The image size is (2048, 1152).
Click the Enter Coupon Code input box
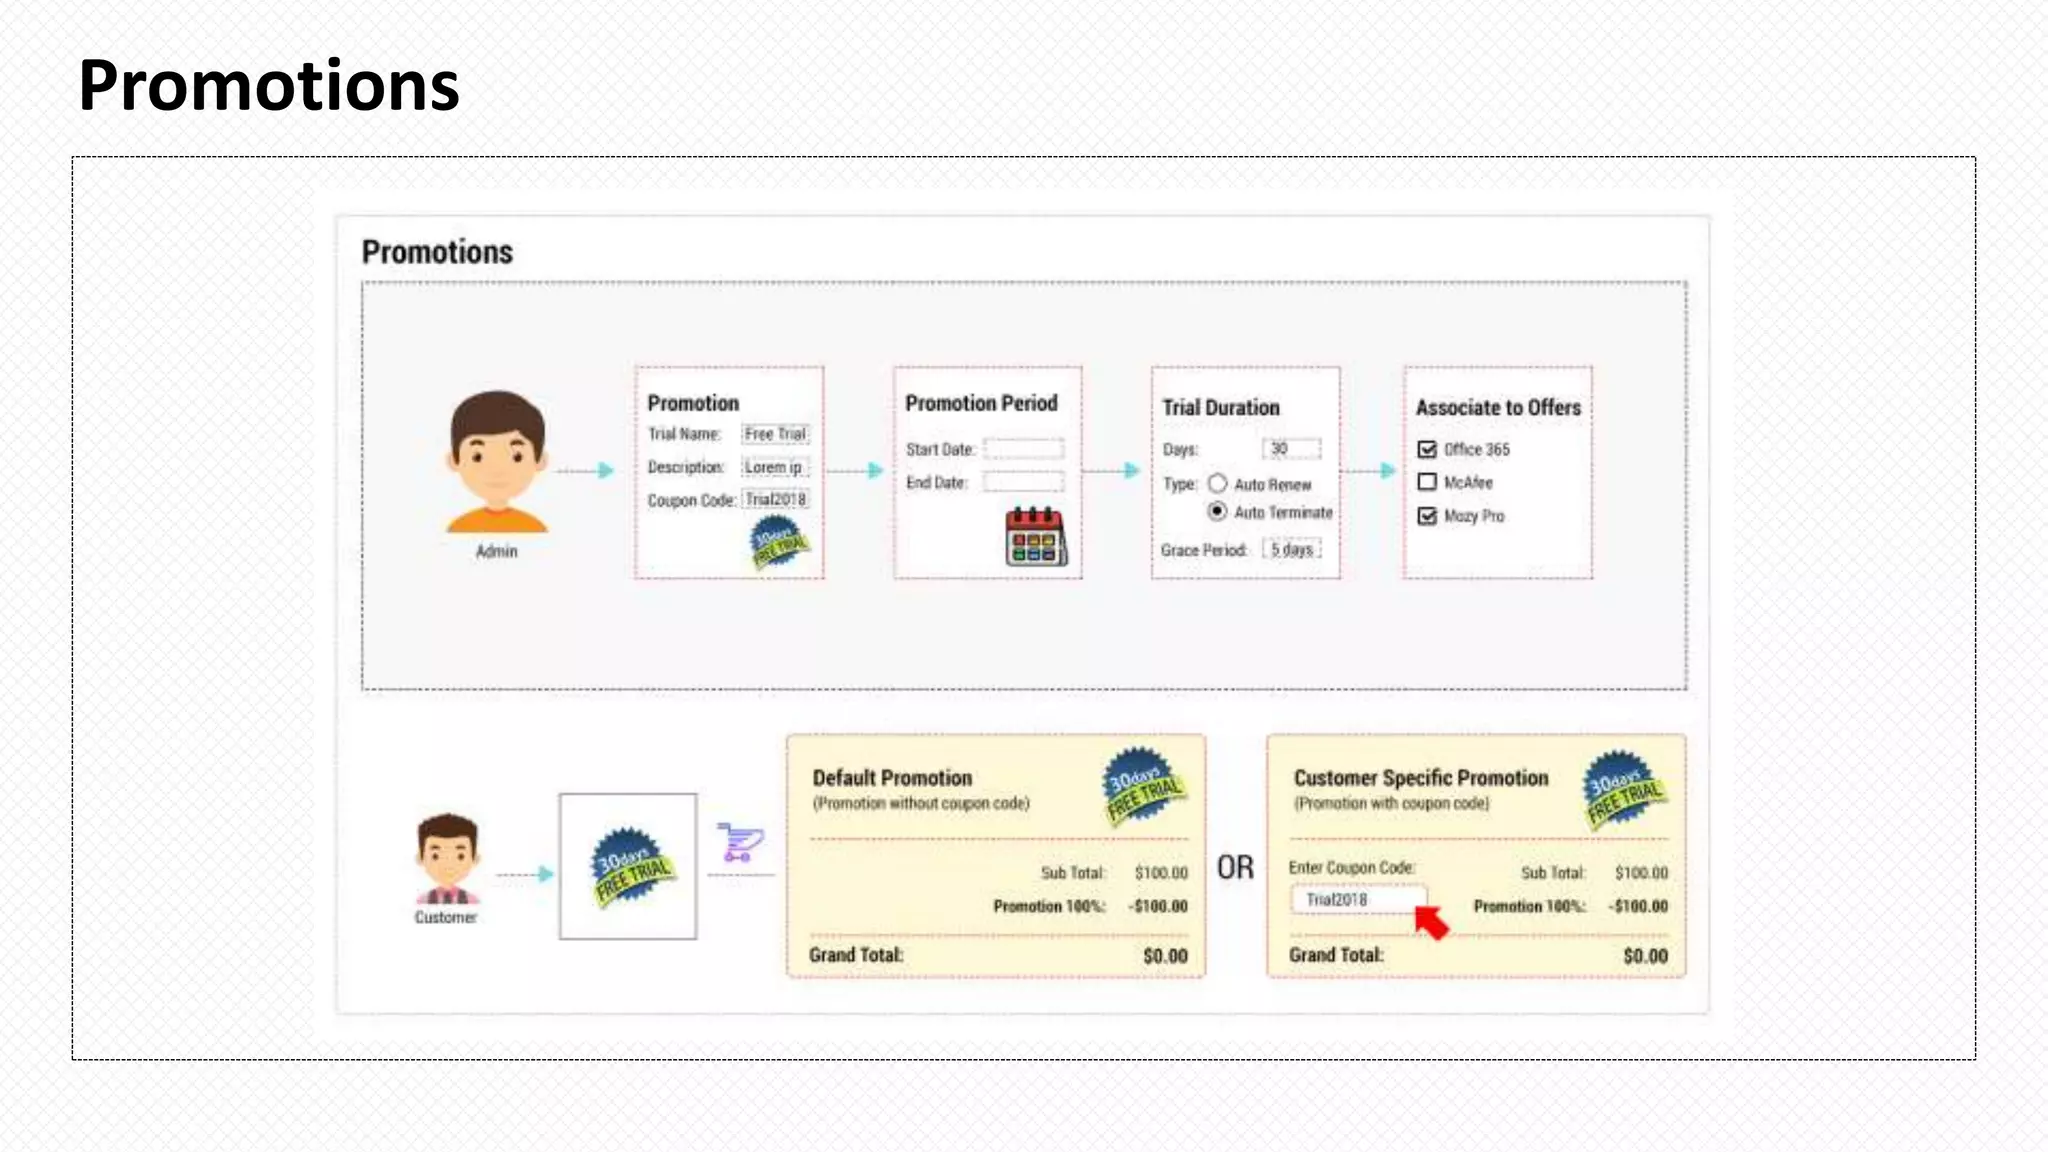point(1357,899)
